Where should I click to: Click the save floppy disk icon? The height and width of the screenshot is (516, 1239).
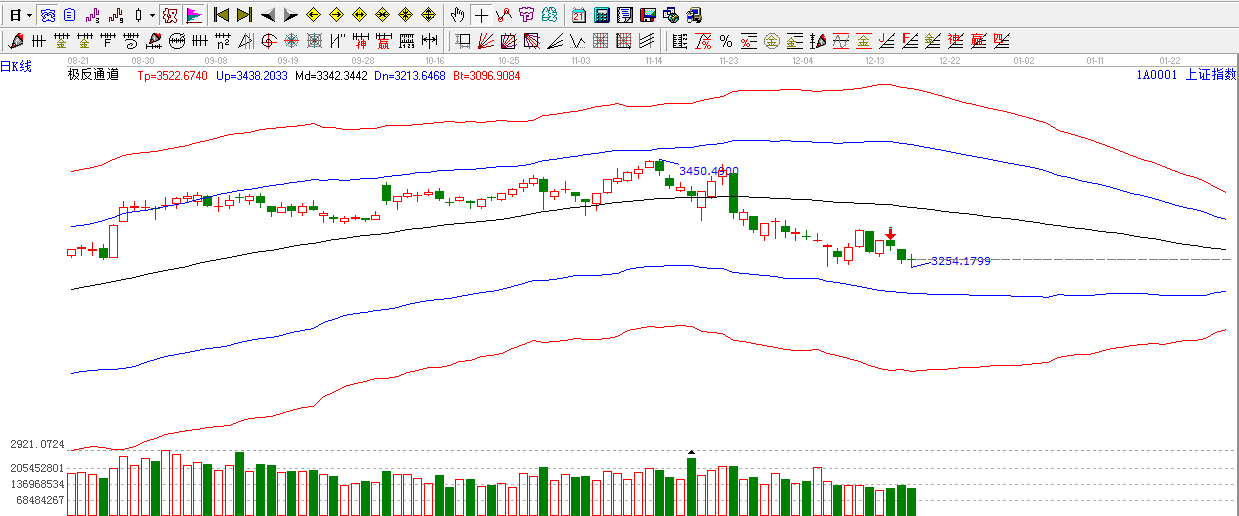647,15
